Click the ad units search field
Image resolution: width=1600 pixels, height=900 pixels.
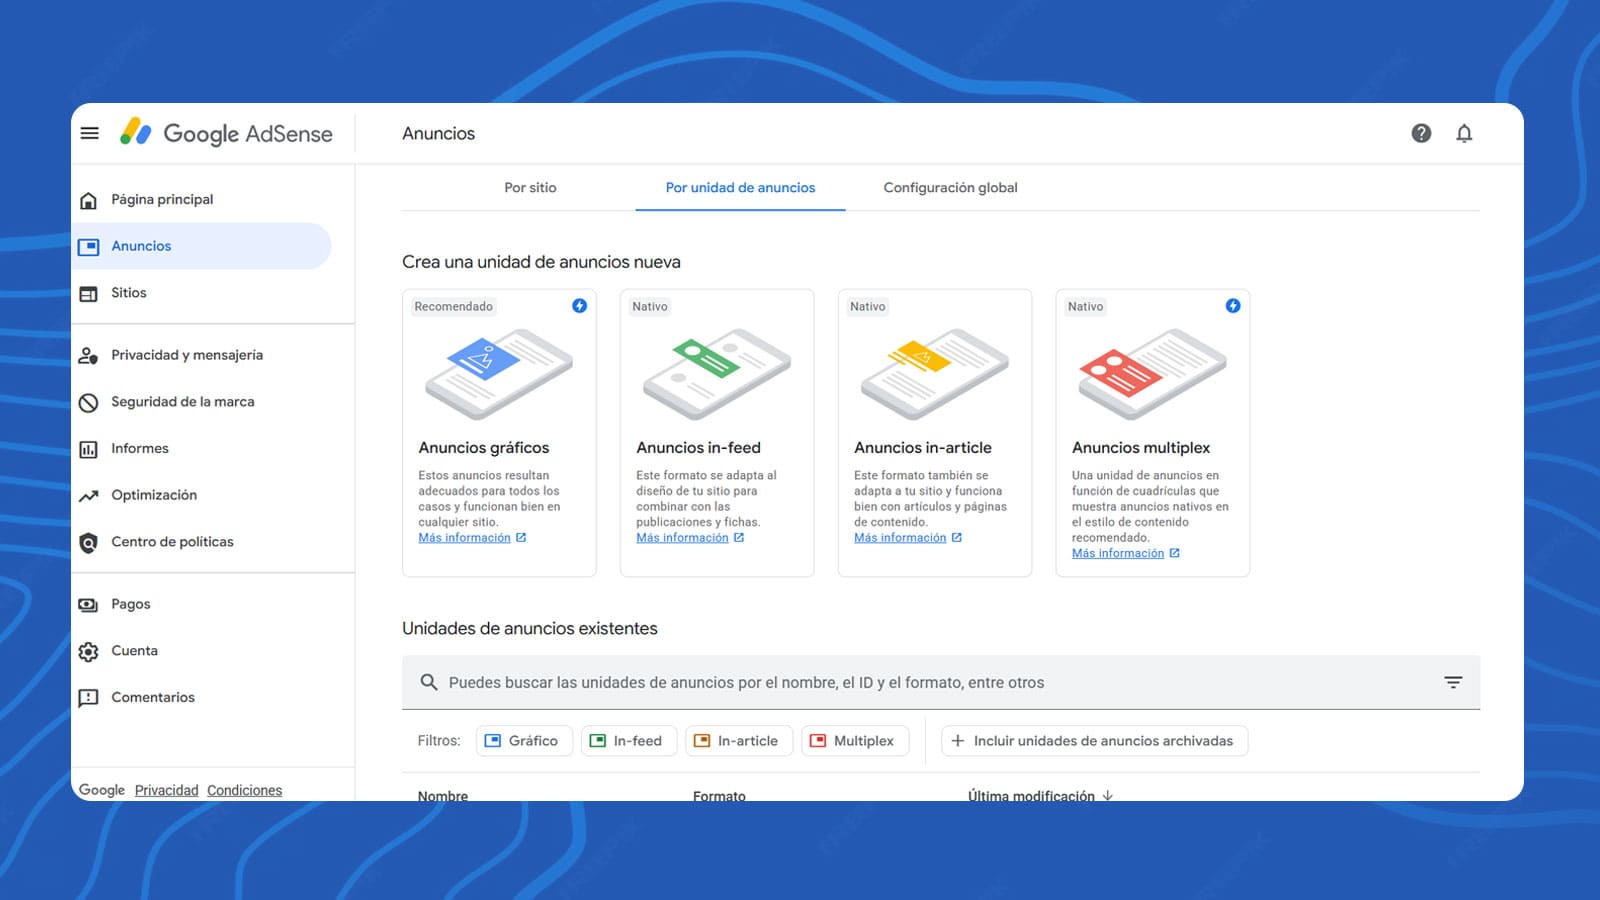click(900, 682)
